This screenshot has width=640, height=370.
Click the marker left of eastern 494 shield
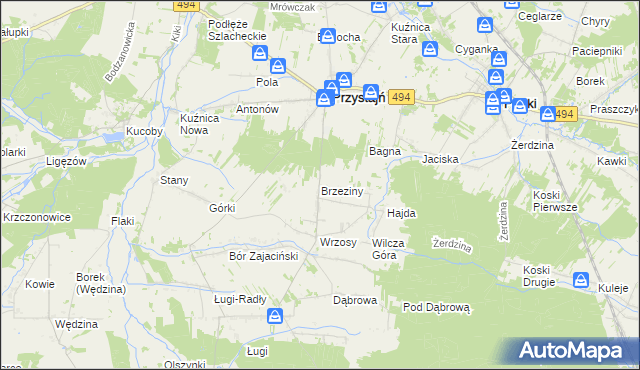(x=548, y=114)
